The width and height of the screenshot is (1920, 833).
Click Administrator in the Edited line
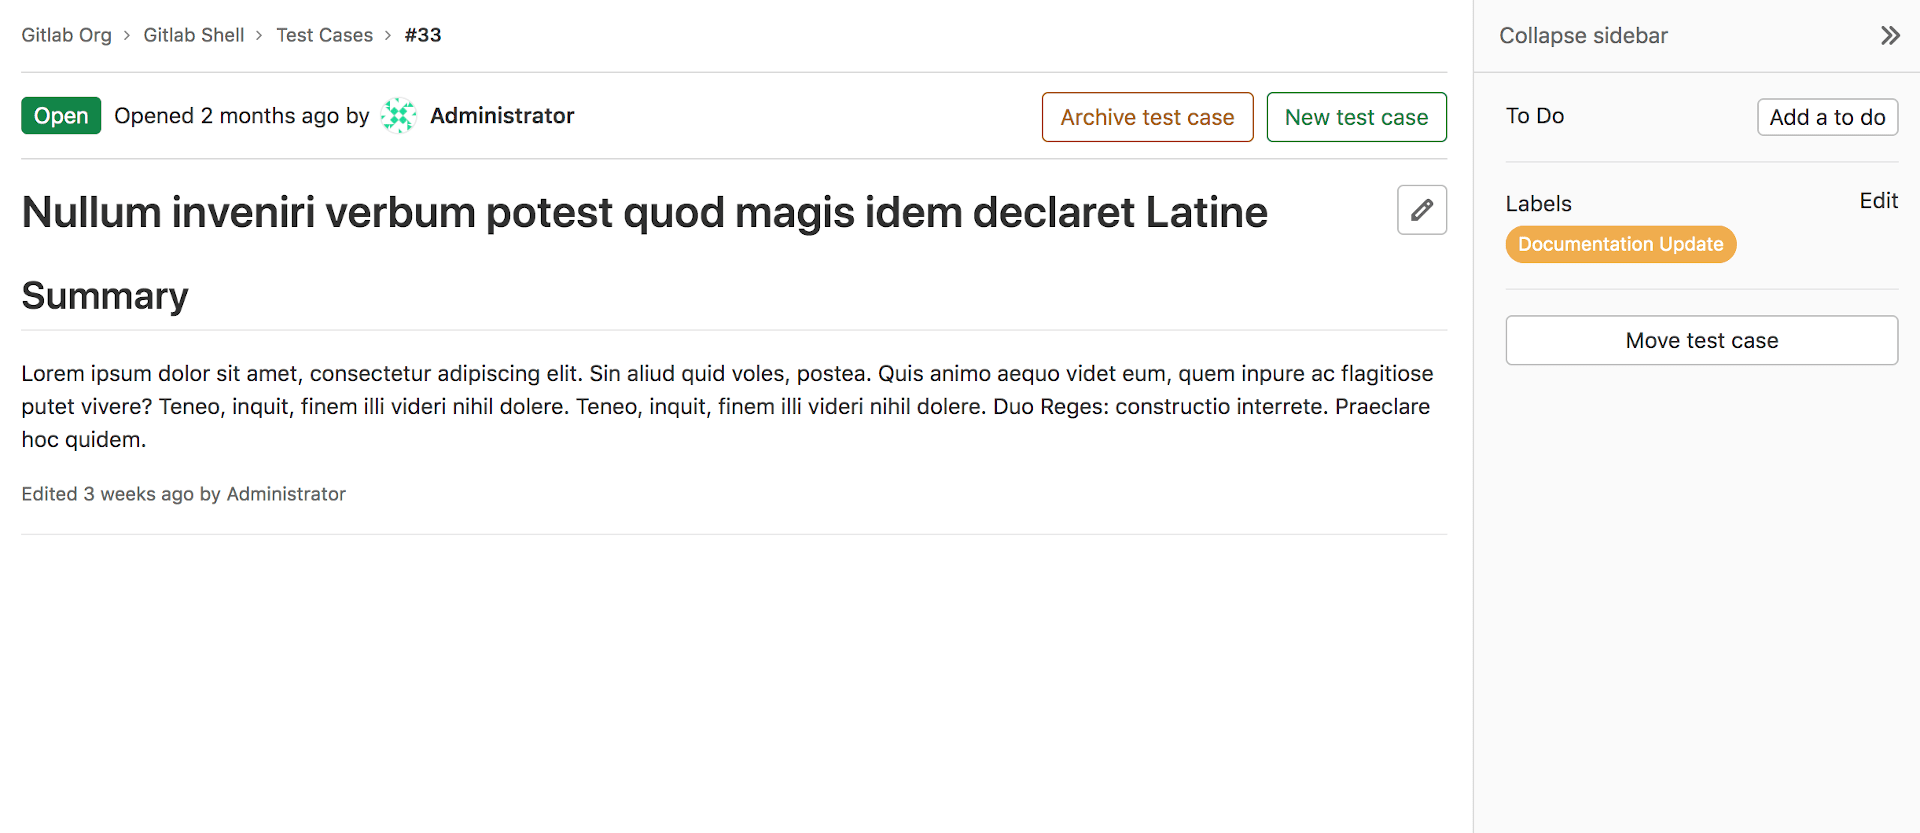[x=286, y=494]
